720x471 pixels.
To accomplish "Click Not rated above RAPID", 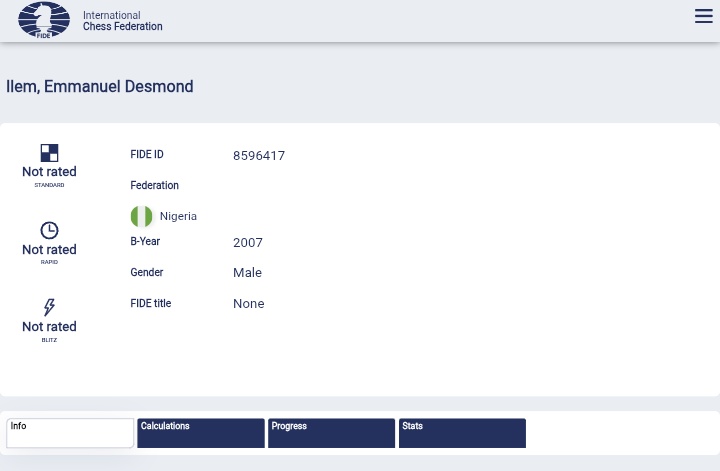I will [49, 250].
